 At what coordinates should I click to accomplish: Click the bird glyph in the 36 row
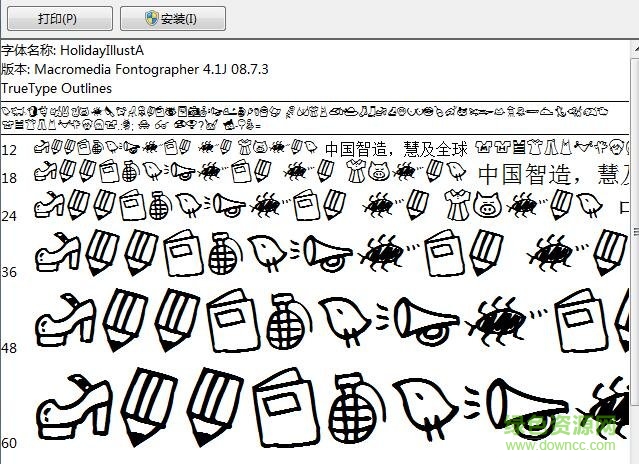[x=267, y=253]
